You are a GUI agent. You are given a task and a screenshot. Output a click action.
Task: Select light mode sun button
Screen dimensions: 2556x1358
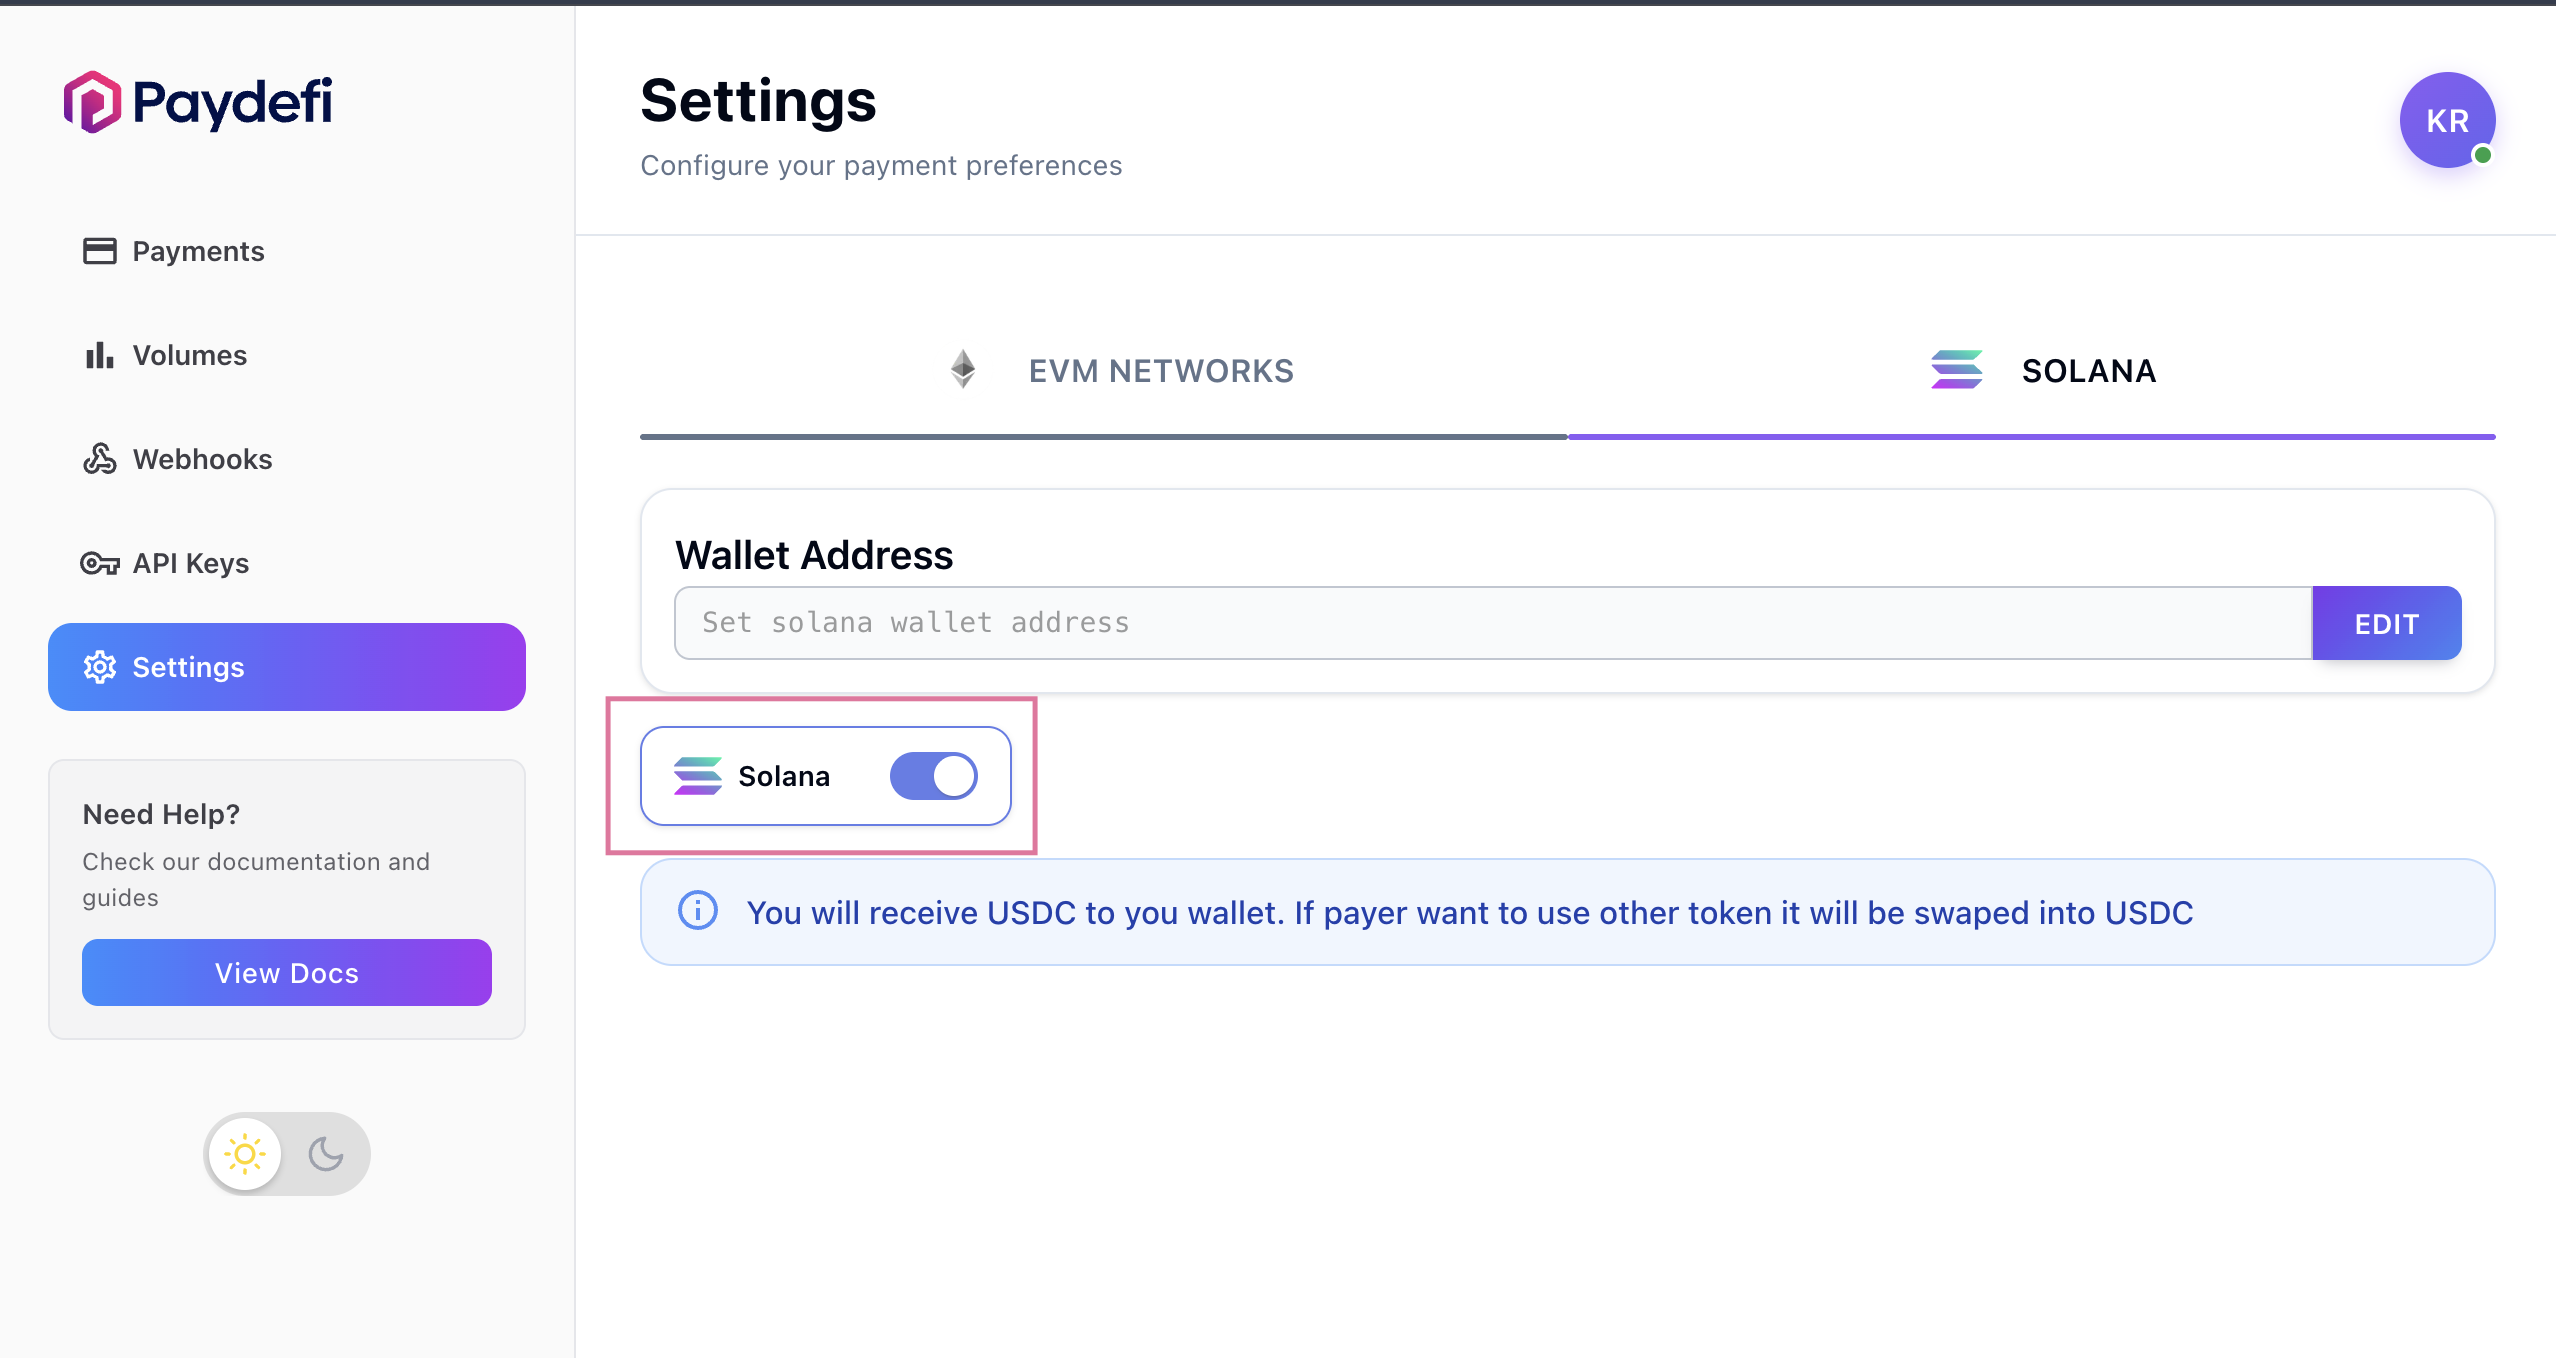pos(245,1154)
